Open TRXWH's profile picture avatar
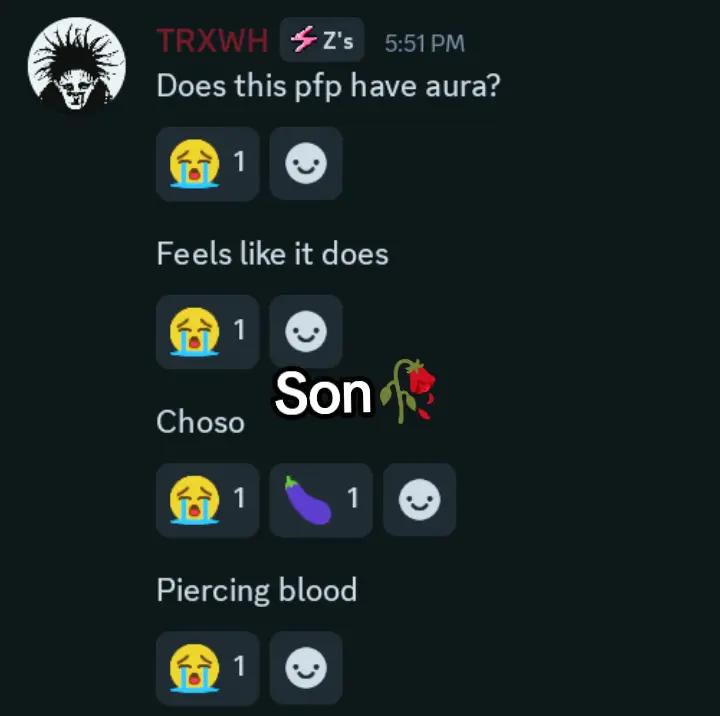Image resolution: width=720 pixels, height=716 pixels. point(77,64)
